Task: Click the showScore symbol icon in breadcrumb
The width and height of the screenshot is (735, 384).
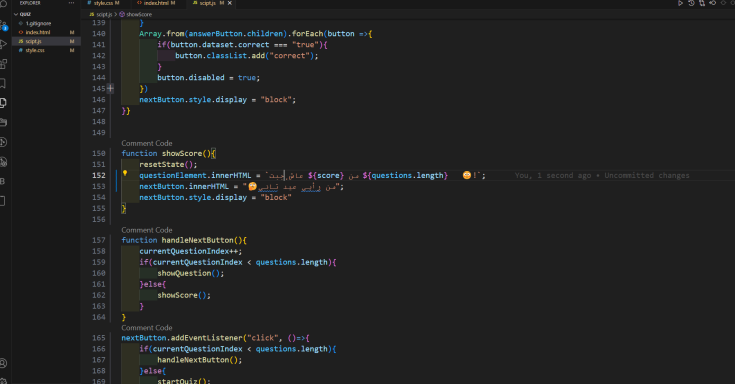Action: 122,15
